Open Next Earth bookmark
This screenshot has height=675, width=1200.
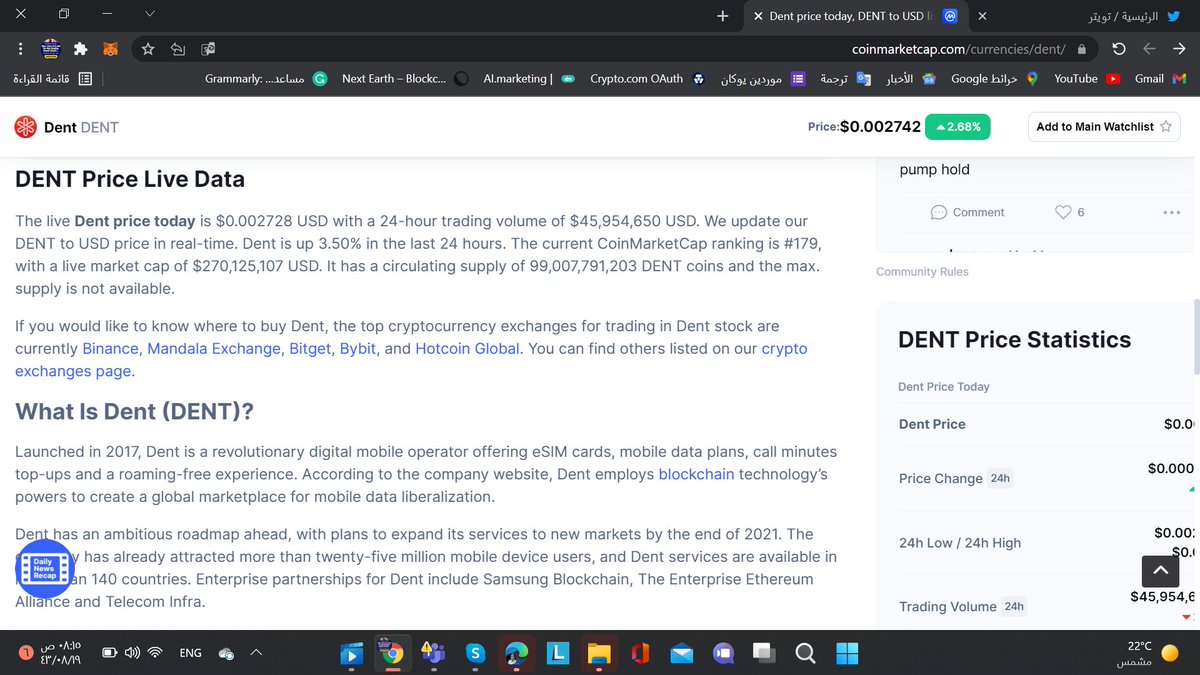coord(405,78)
